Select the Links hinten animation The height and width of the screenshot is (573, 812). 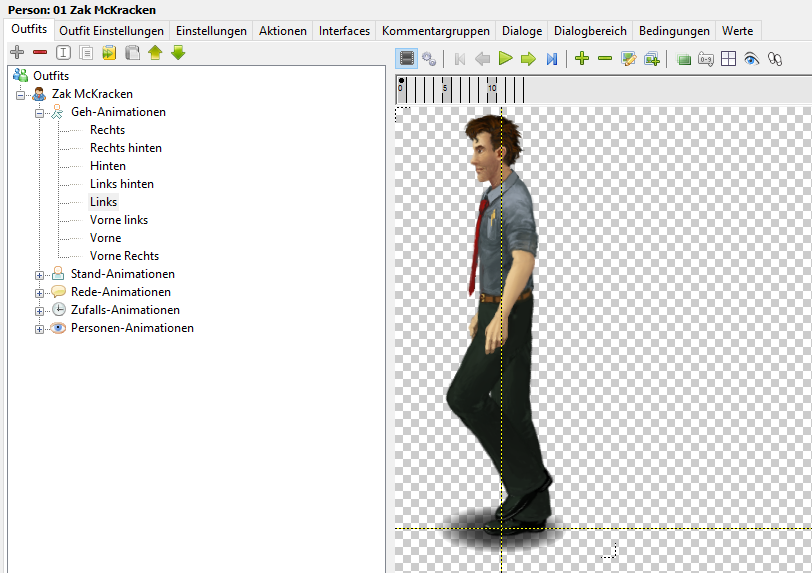click(x=122, y=184)
